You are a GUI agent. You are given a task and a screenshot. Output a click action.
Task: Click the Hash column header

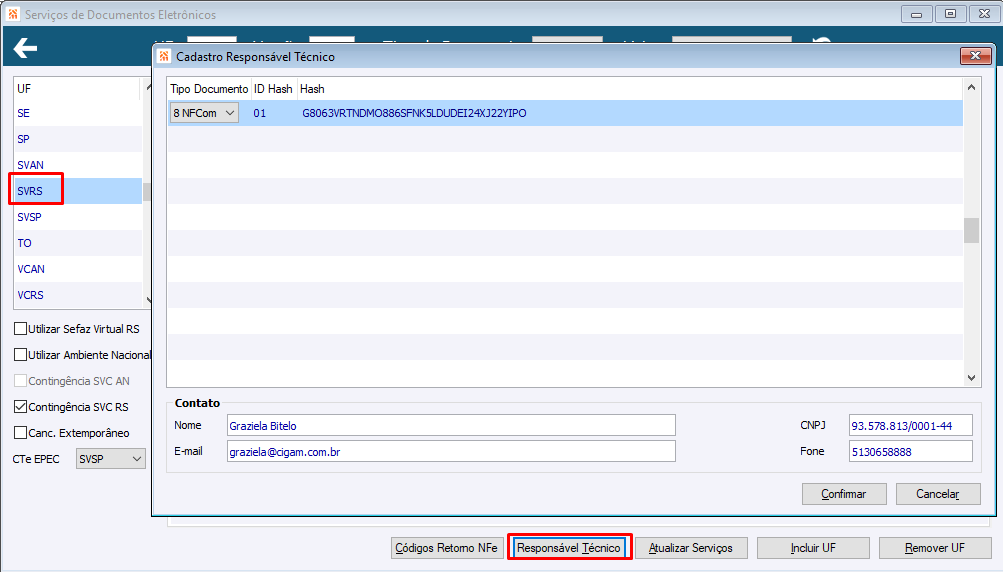pos(312,89)
